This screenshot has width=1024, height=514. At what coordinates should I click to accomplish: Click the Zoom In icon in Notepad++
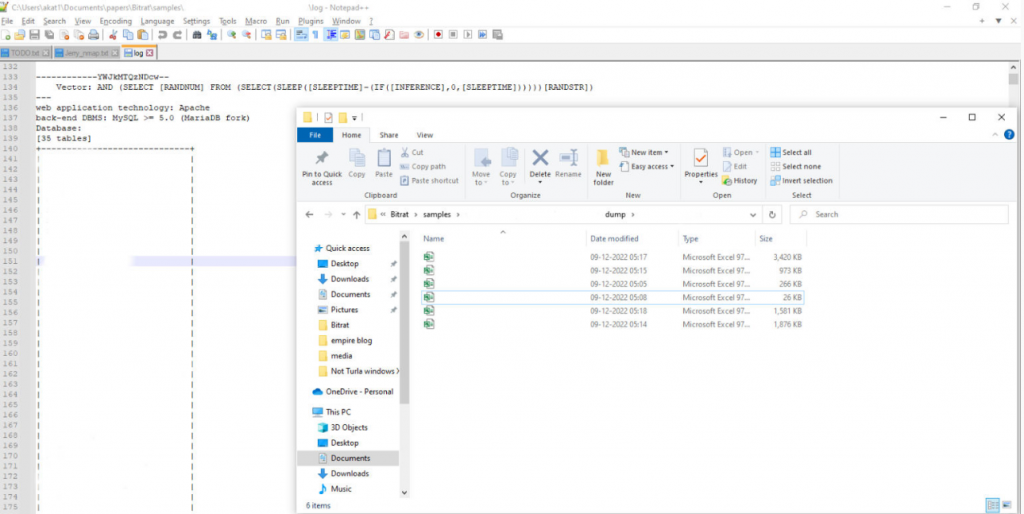[232, 35]
